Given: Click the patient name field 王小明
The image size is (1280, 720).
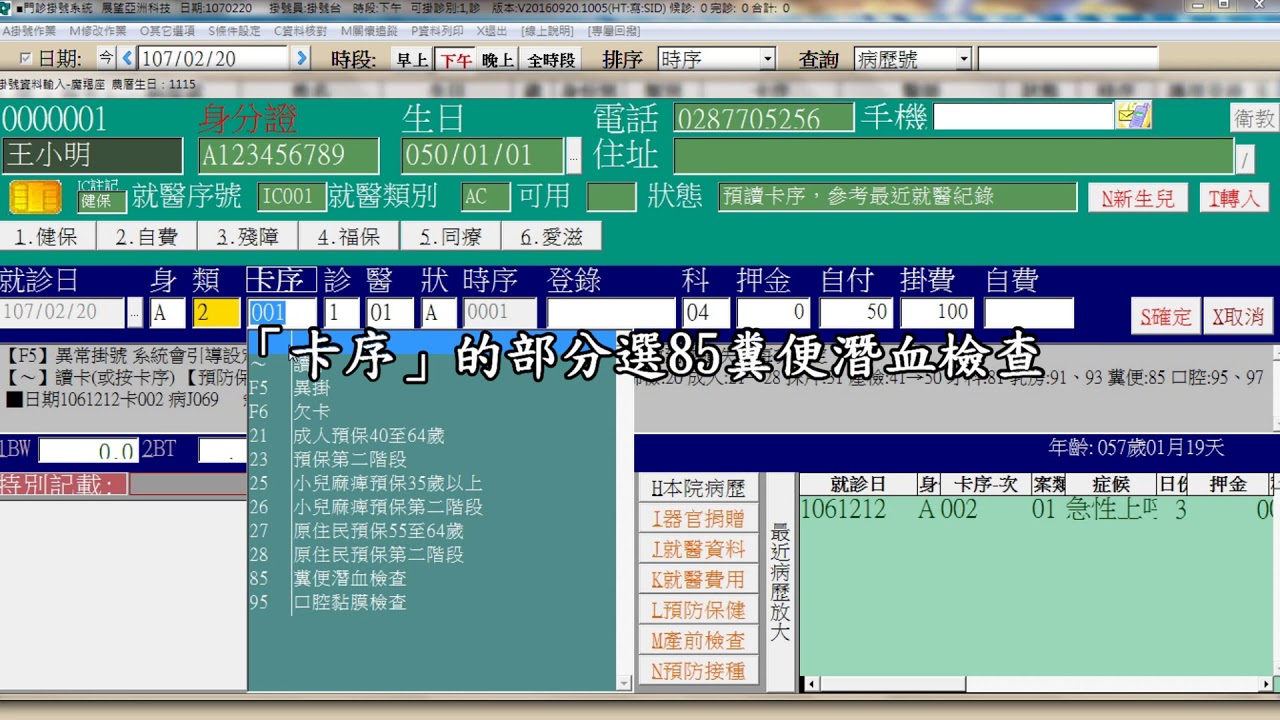Looking at the screenshot, I should 92,156.
